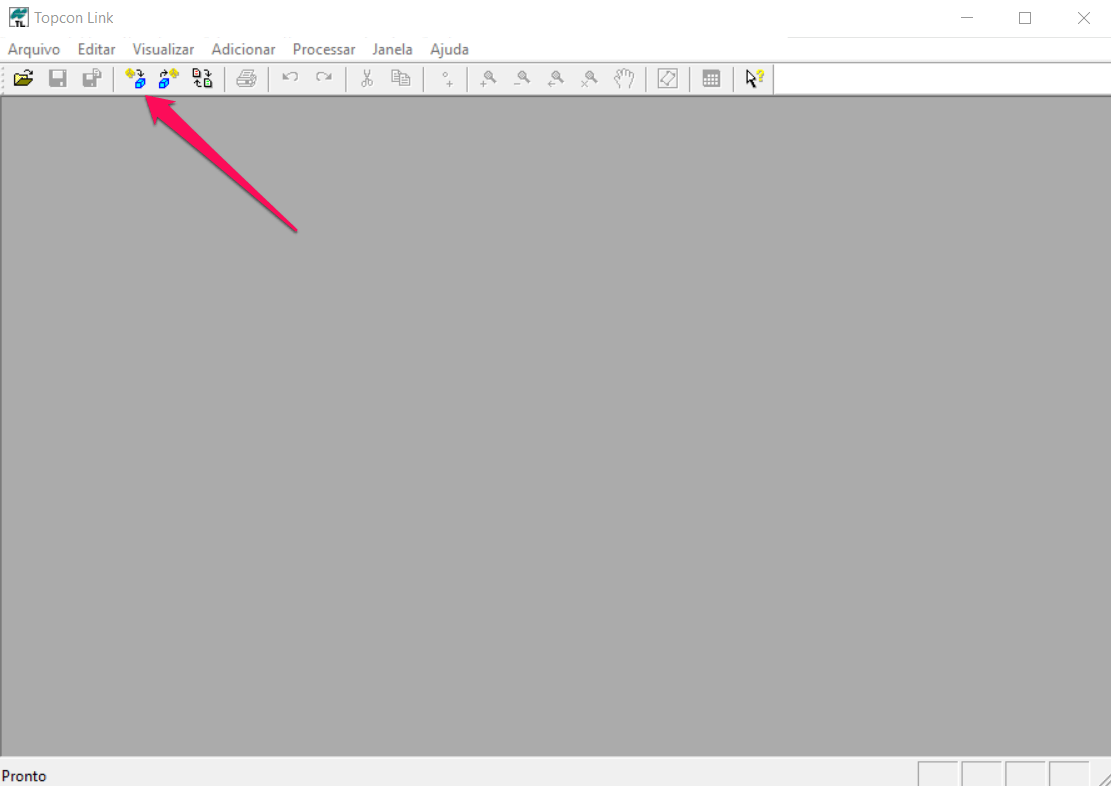1111x786 pixels.
Task: Maximize the Topcon Link window
Action: [1025, 18]
